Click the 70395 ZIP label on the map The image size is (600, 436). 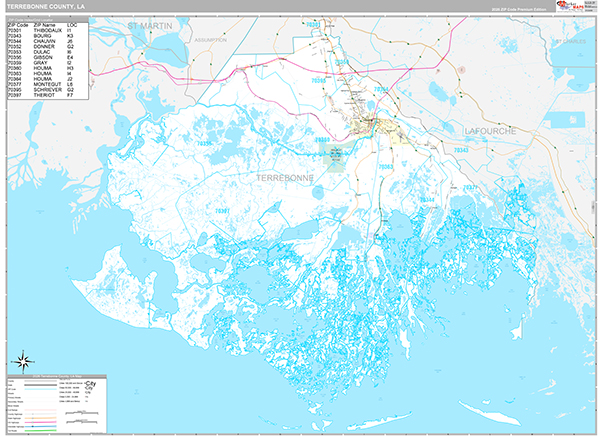click(318, 80)
